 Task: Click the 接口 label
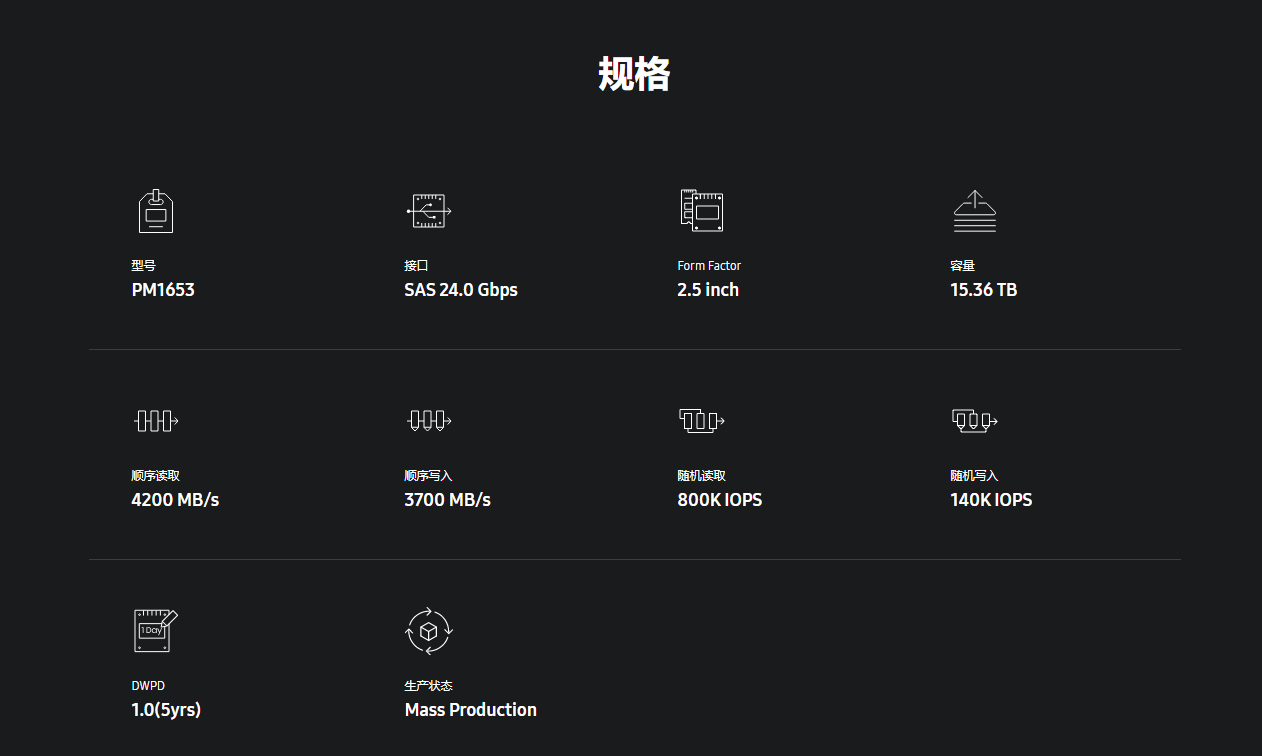[x=416, y=266]
